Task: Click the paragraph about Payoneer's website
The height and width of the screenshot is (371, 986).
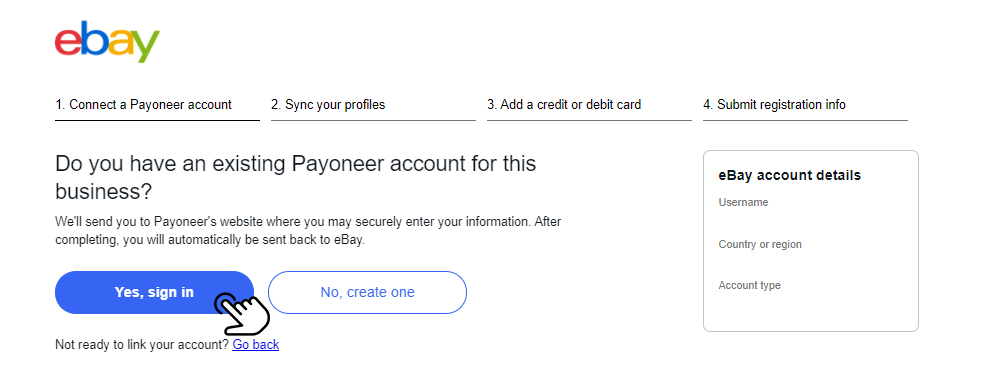Action: pos(308,231)
